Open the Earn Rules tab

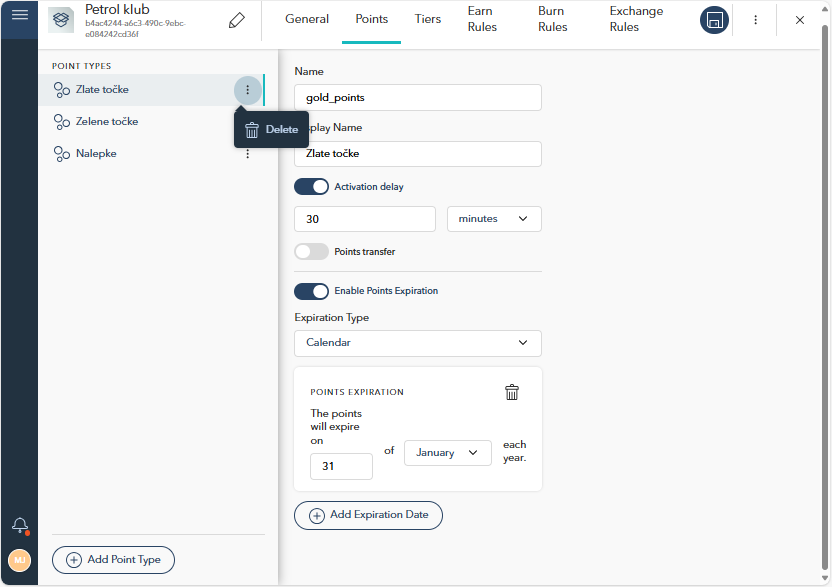tap(482, 19)
